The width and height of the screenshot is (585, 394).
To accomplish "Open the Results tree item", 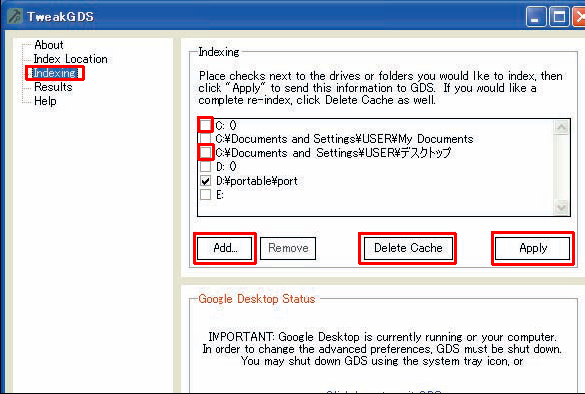I will click(x=53, y=87).
